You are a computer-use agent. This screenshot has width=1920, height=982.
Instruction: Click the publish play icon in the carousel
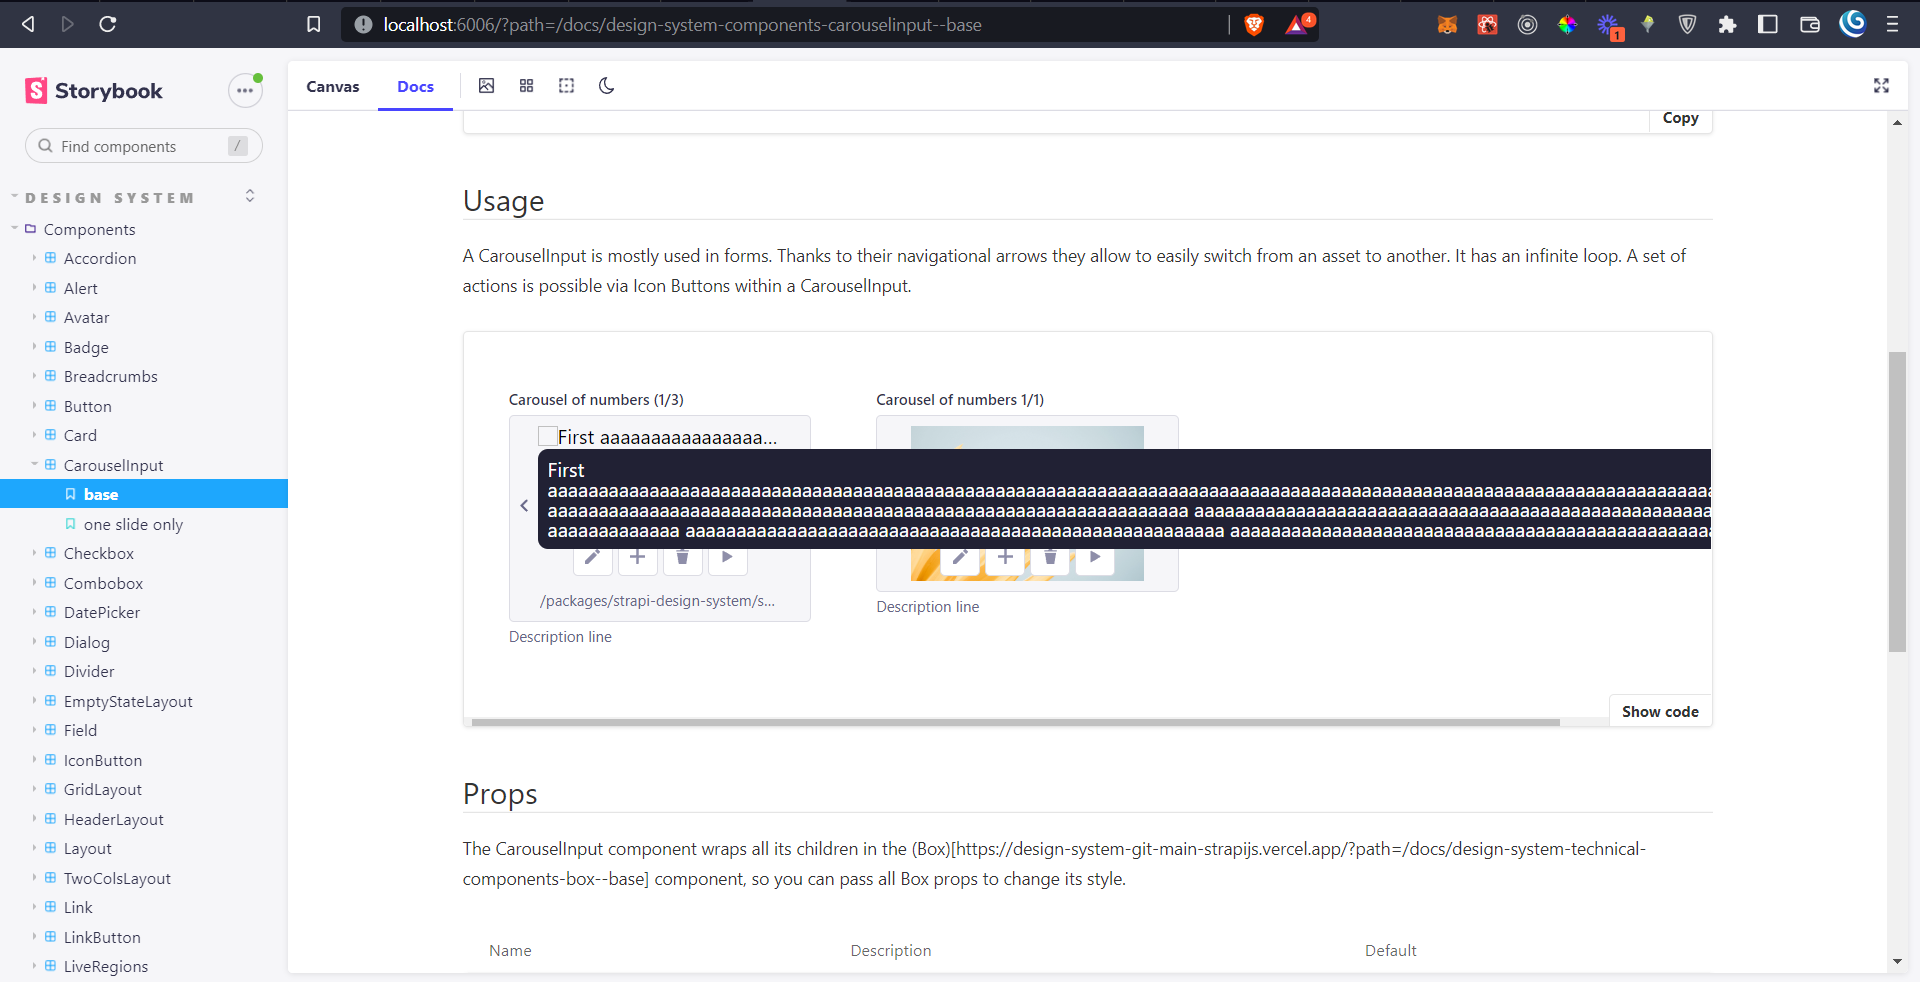[727, 558]
